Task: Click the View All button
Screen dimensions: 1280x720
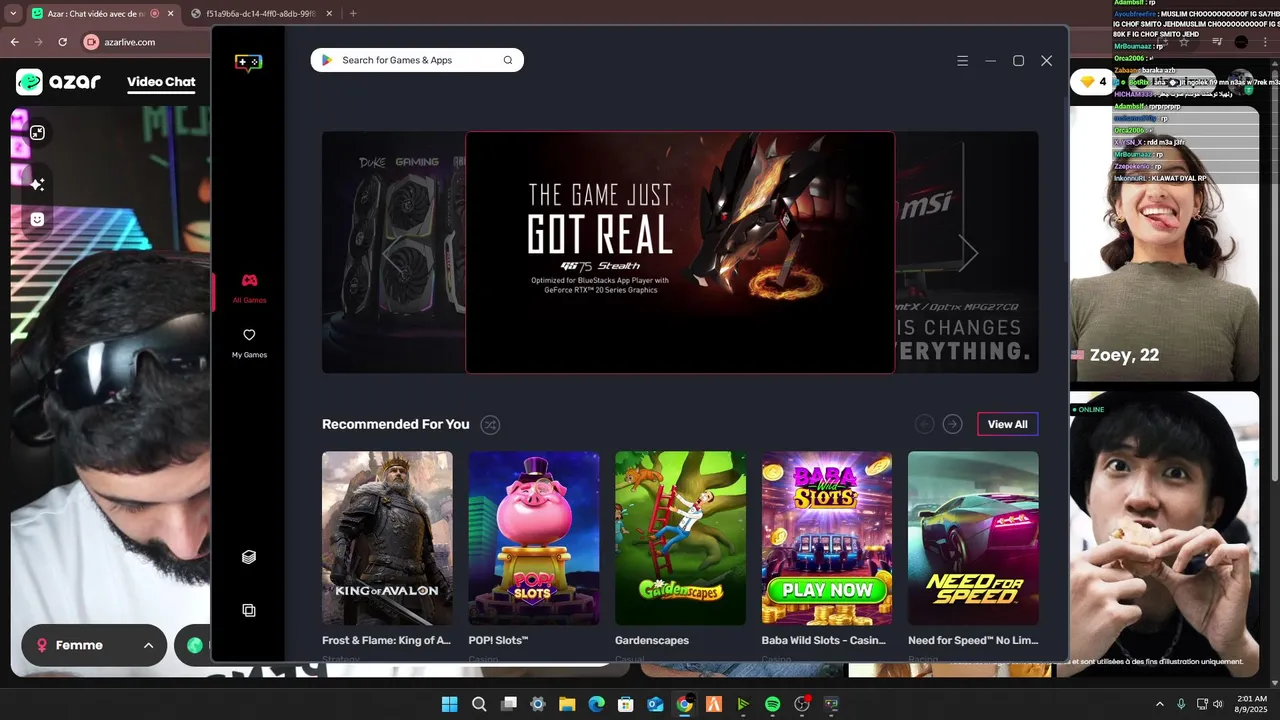Action: (x=1007, y=425)
